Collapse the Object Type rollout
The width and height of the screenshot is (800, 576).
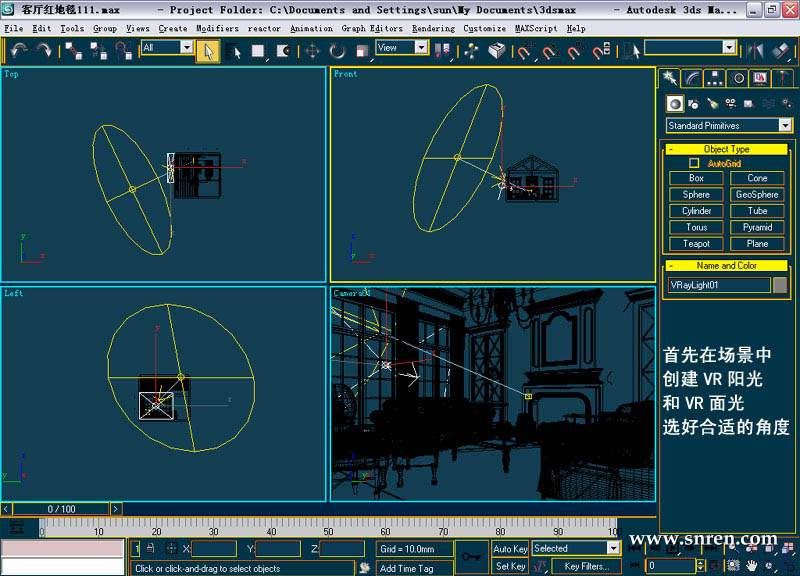point(727,149)
